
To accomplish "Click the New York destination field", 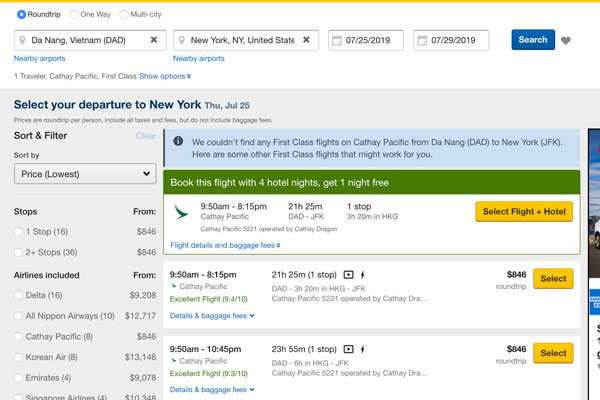I will [x=246, y=40].
